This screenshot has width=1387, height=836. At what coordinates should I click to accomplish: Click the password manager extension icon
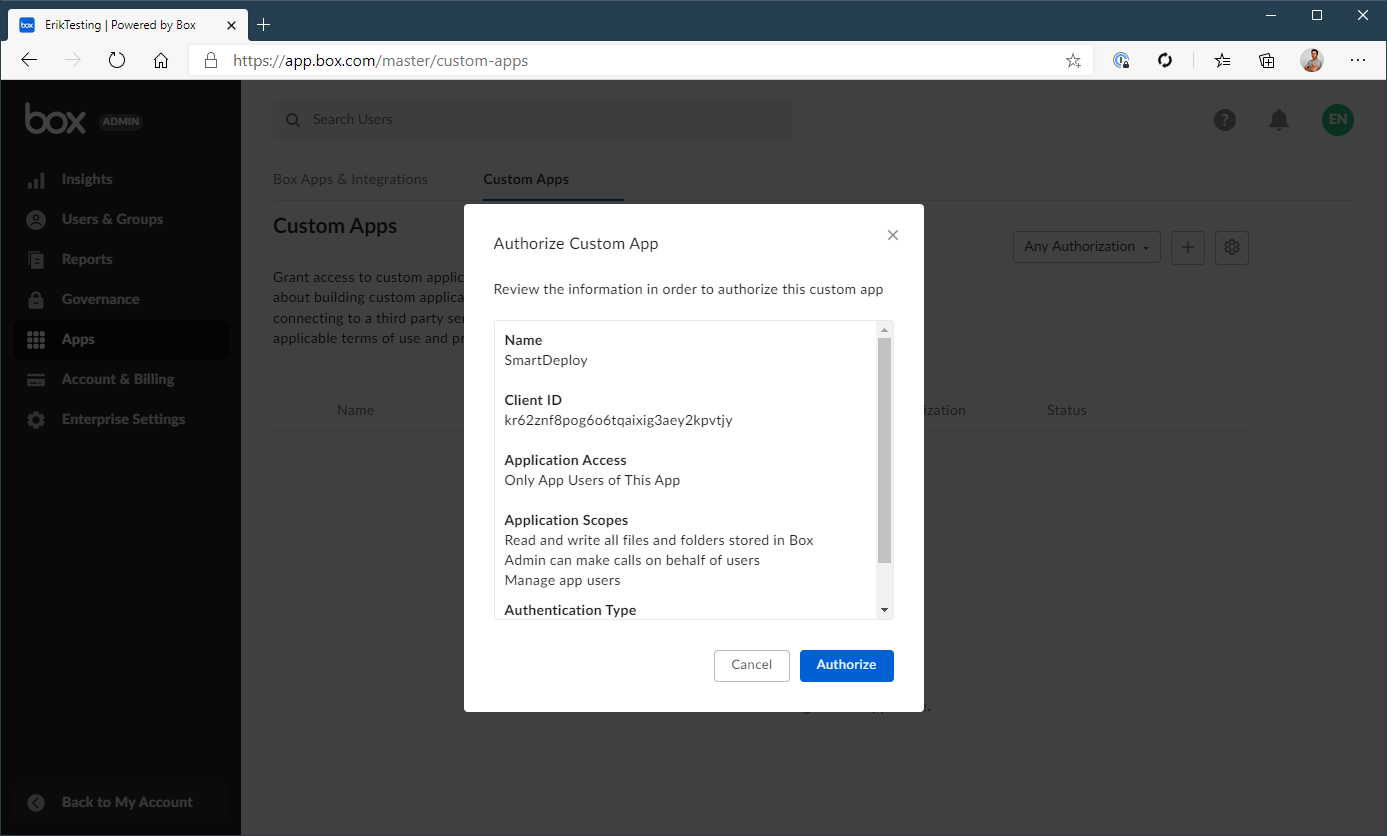pos(1122,60)
